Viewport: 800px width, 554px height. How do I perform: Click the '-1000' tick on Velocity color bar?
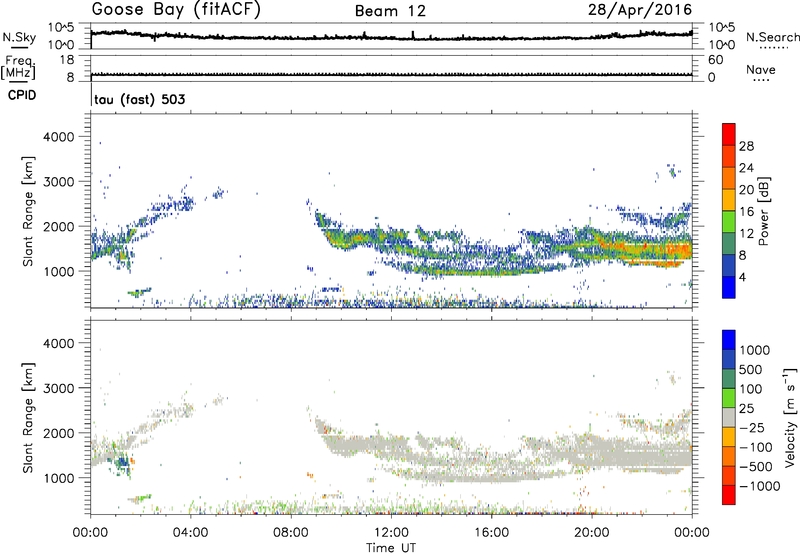coord(760,486)
